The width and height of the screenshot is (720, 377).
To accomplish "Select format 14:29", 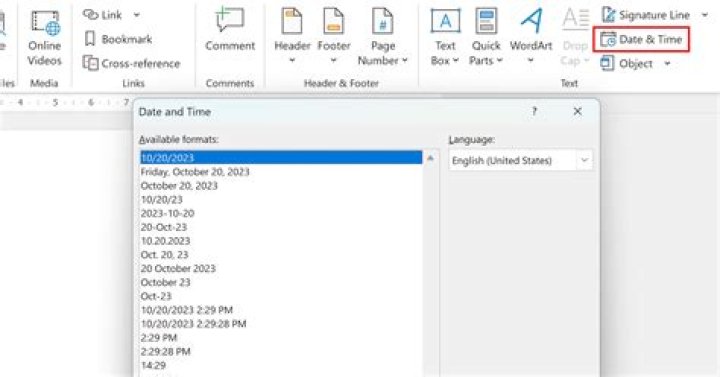I will 281,365.
